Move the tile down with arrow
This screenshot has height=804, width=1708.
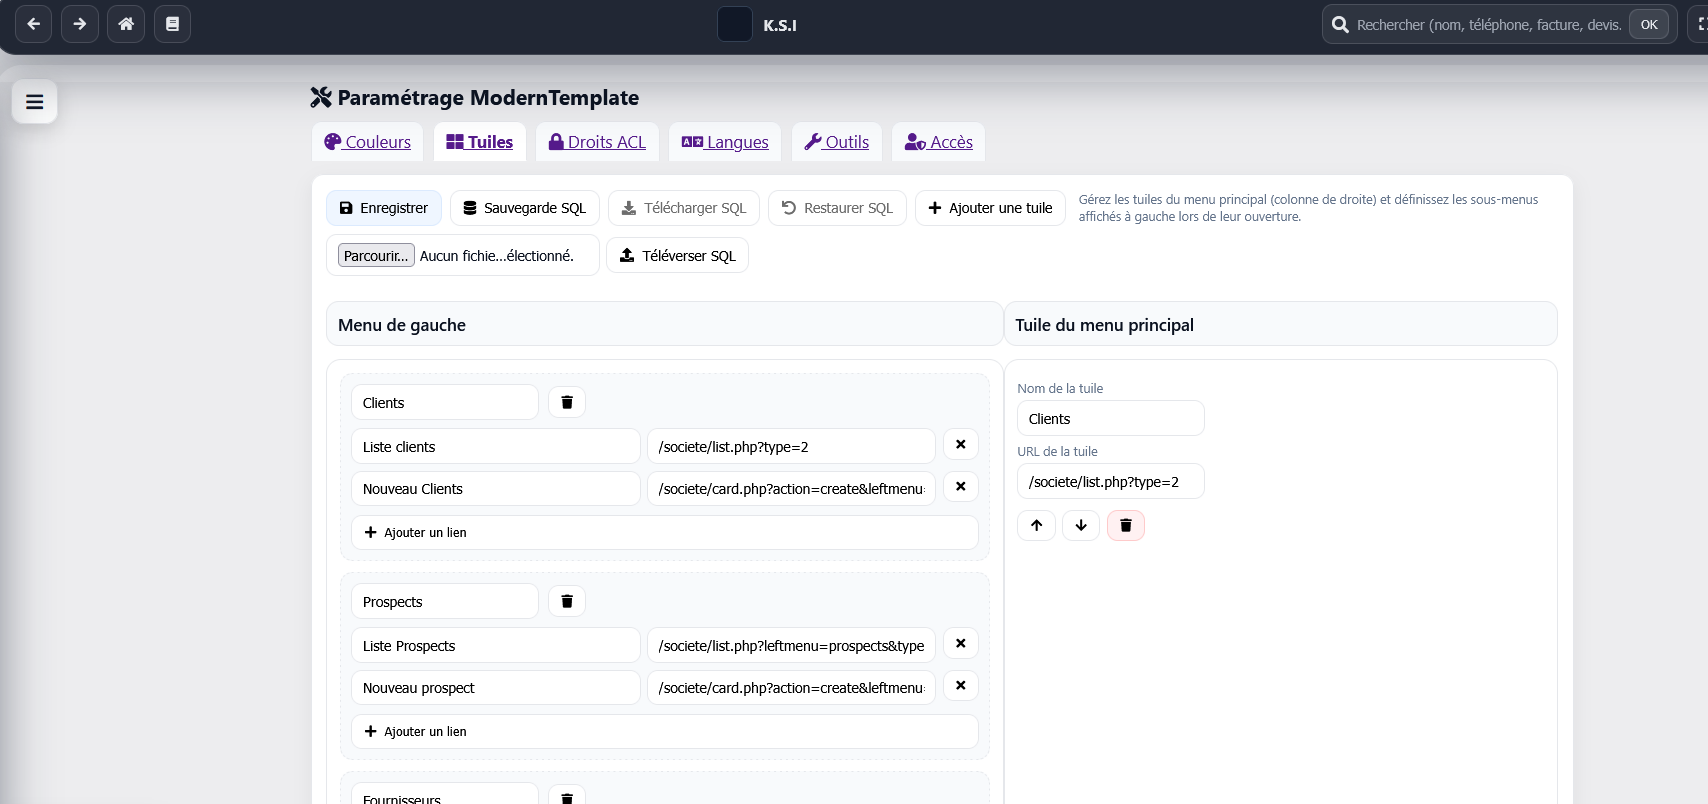[x=1081, y=525]
